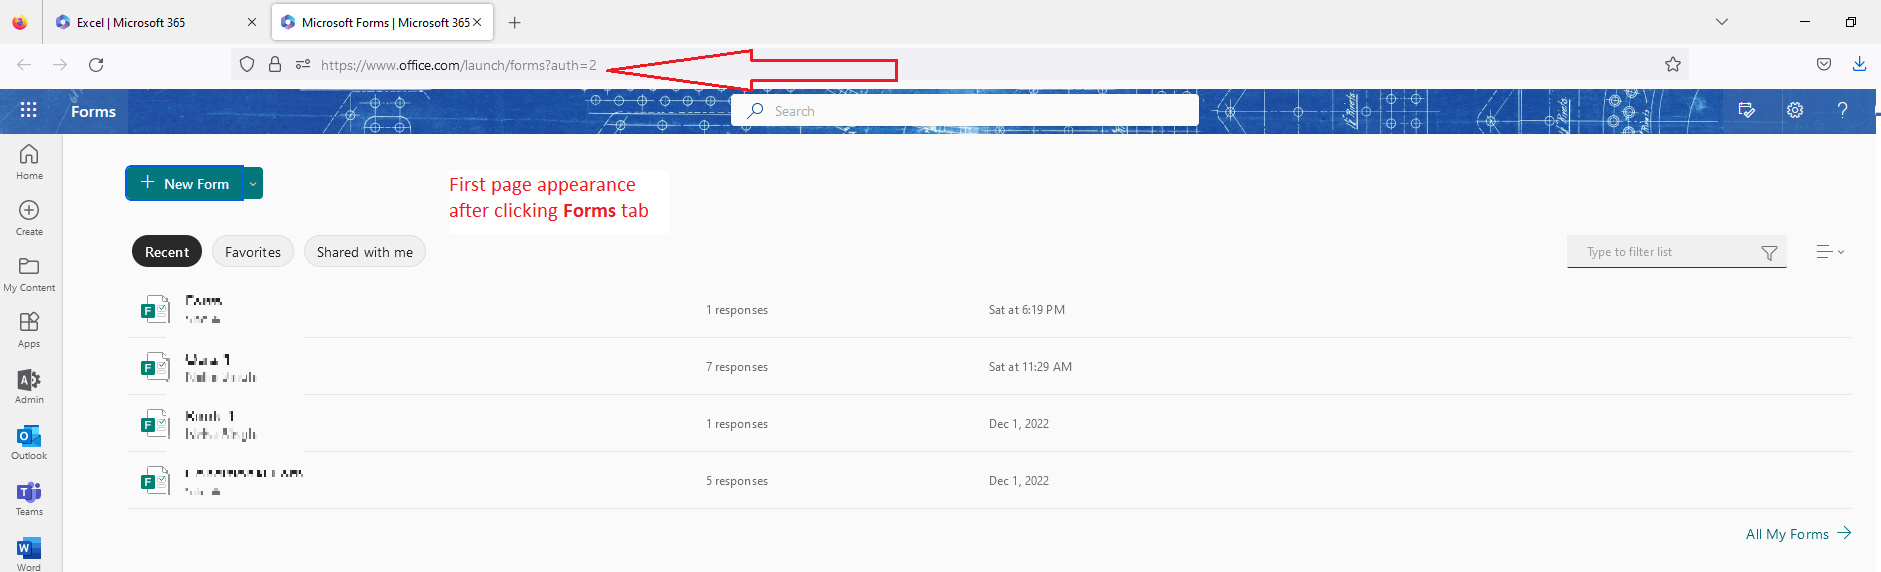Viewport: 1881px width, 572px height.
Task: Close the Microsoft Forms browser tab
Action: coord(477,22)
